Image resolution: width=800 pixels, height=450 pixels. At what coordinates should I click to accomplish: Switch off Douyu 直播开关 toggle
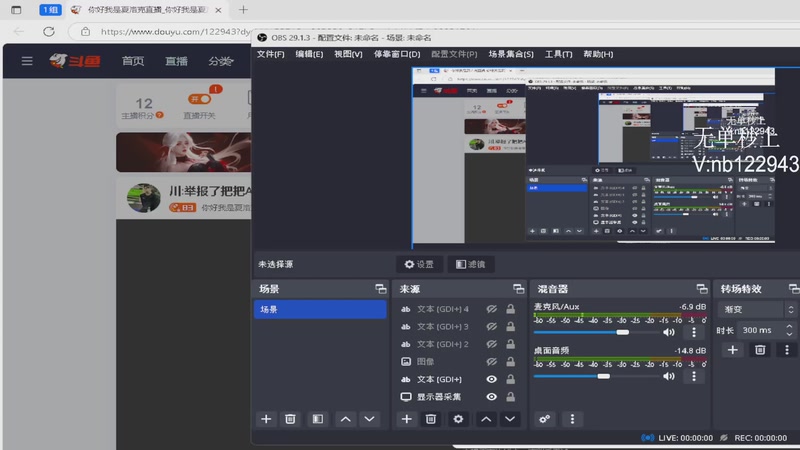point(199,98)
